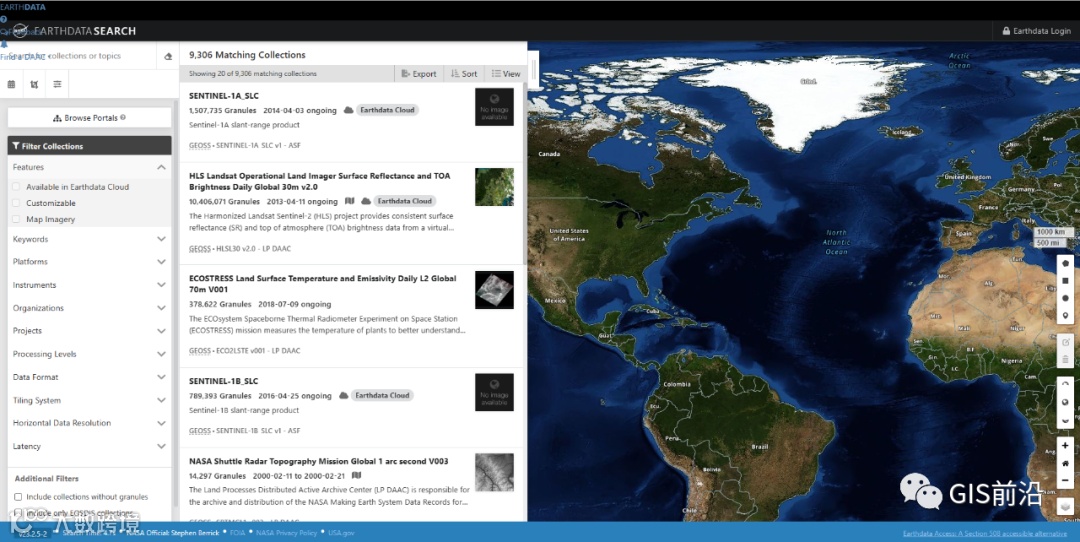Screen dimensions: 1080x542
Task: Expand the Platforms filter section
Action: click(x=90, y=262)
